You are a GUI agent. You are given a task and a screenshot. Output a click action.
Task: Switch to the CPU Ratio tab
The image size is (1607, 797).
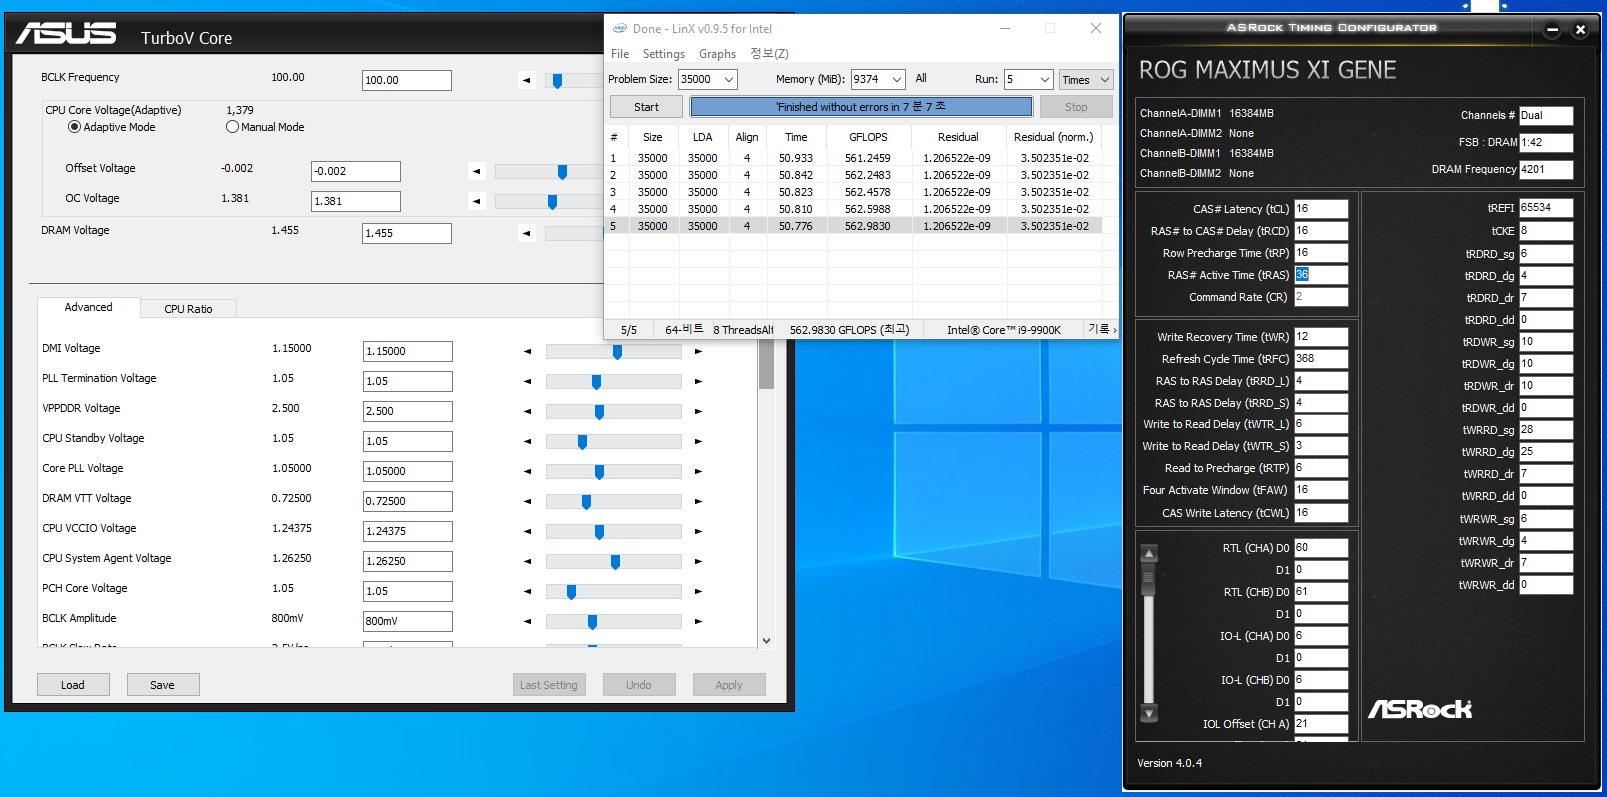coord(188,309)
